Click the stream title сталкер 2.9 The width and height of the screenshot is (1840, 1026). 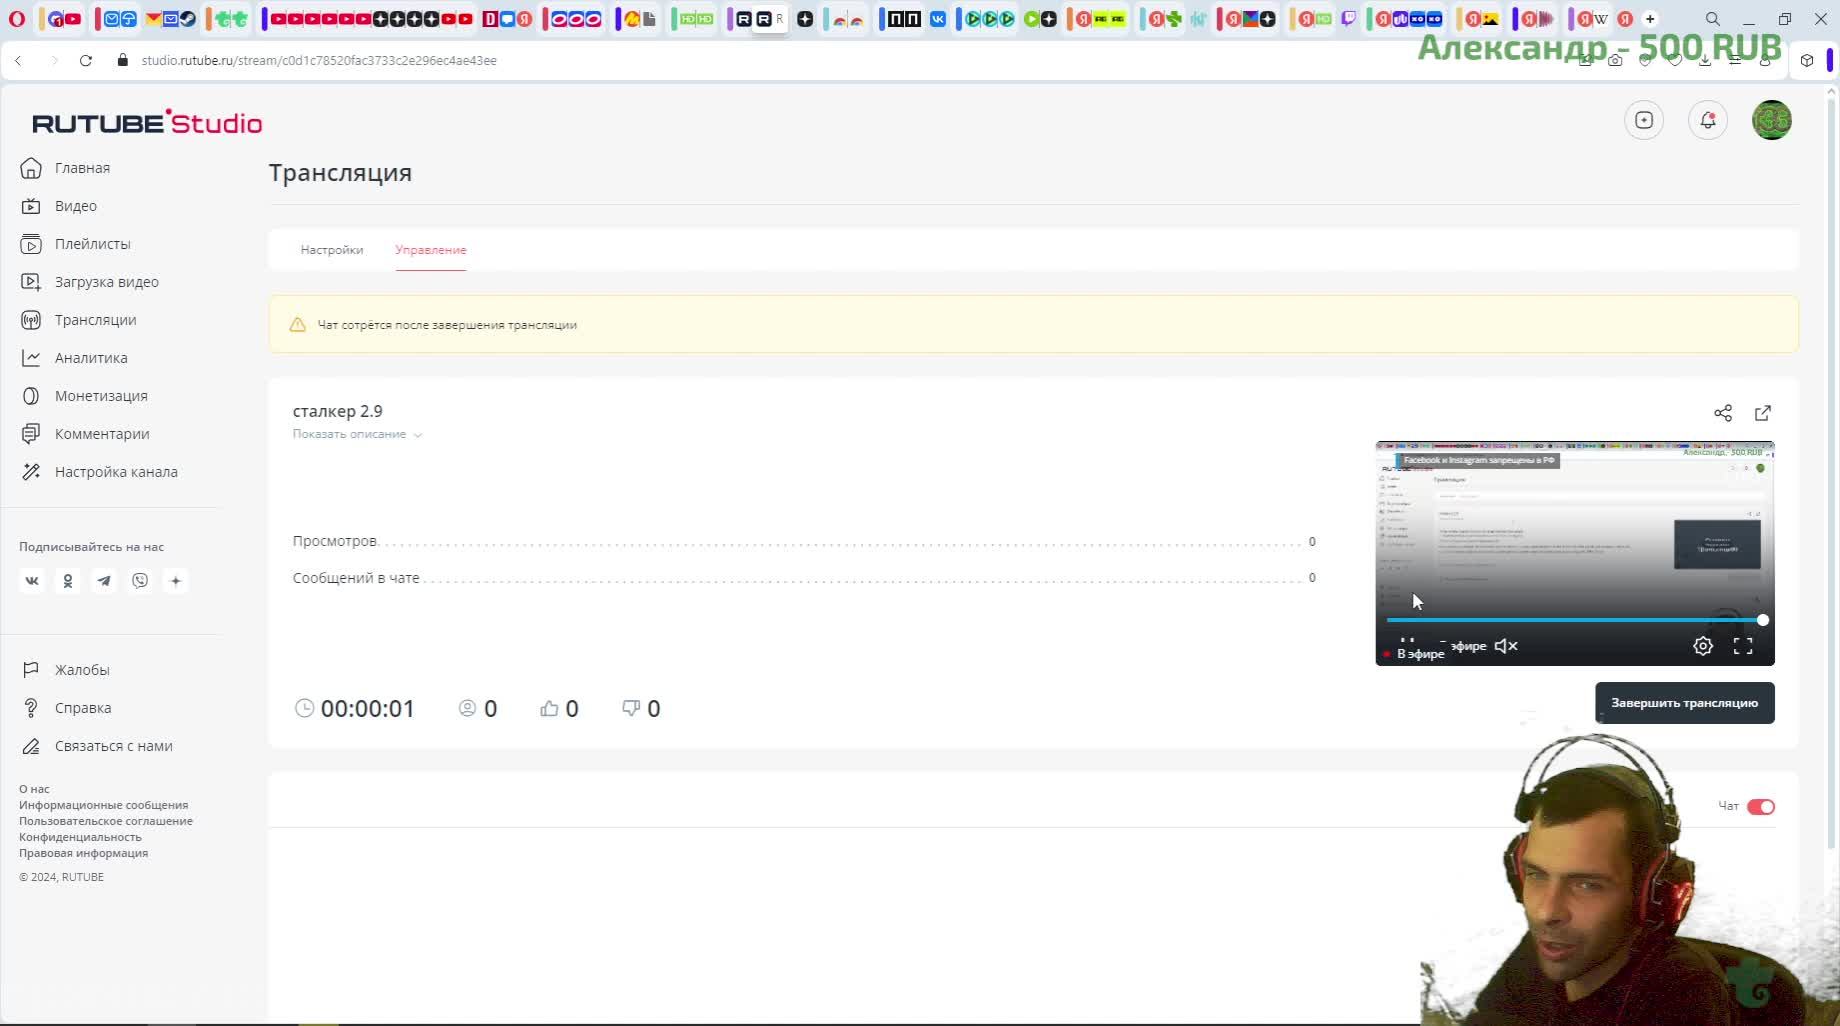tap(338, 411)
